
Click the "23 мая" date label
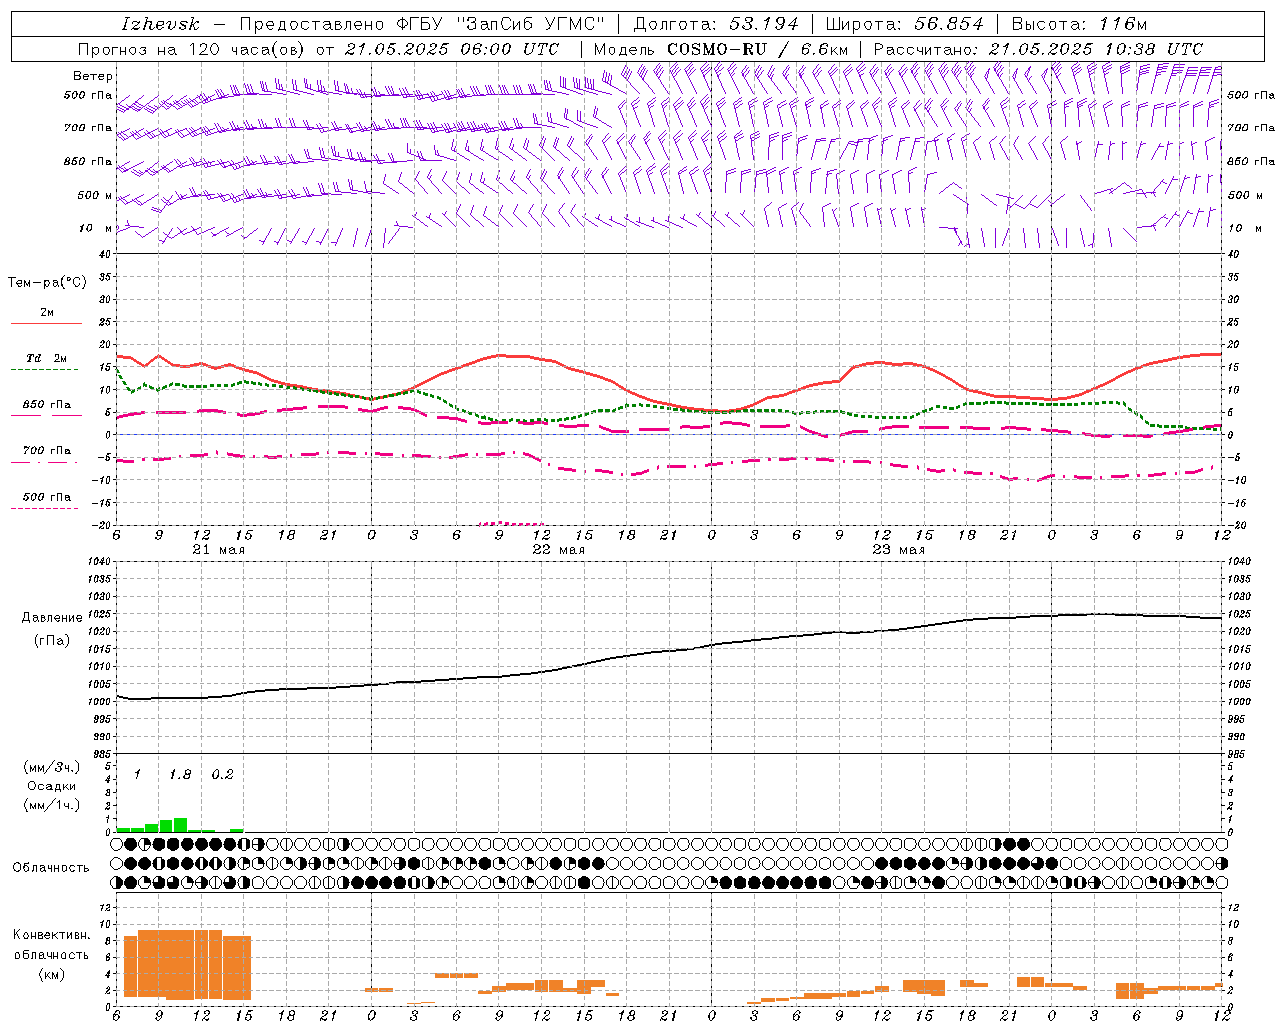click(x=898, y=550)
